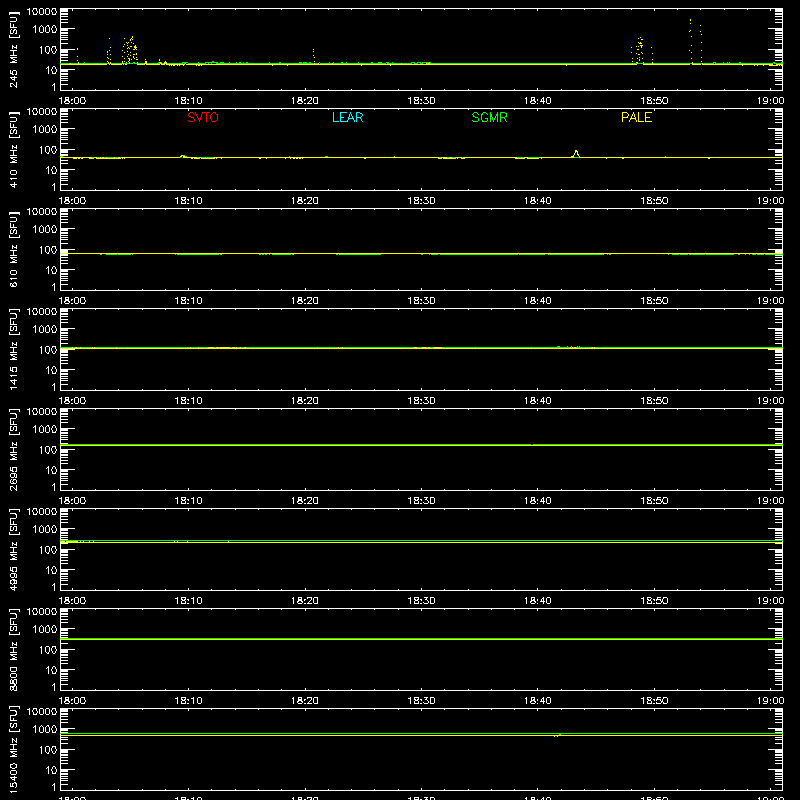Click the 100 tick label on the 410 MHz axis
This screenshot has height=800, width=800.
(48, 150)
